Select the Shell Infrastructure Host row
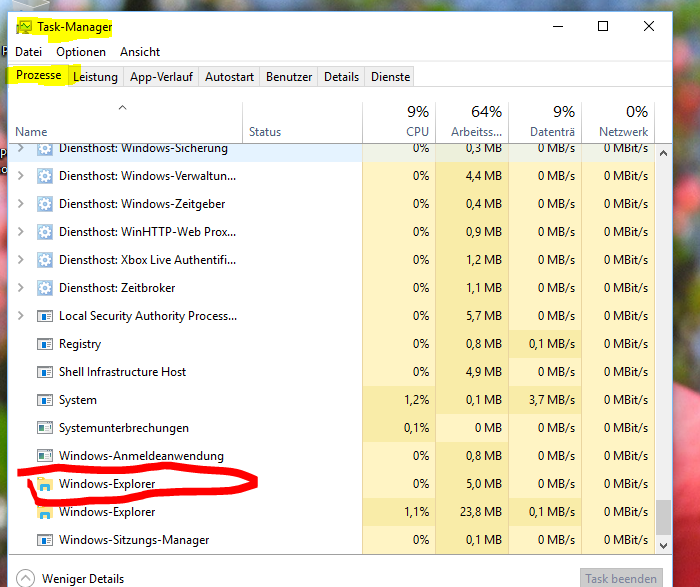The height and width of the screenshot is (587, 700). pos(331,372)
